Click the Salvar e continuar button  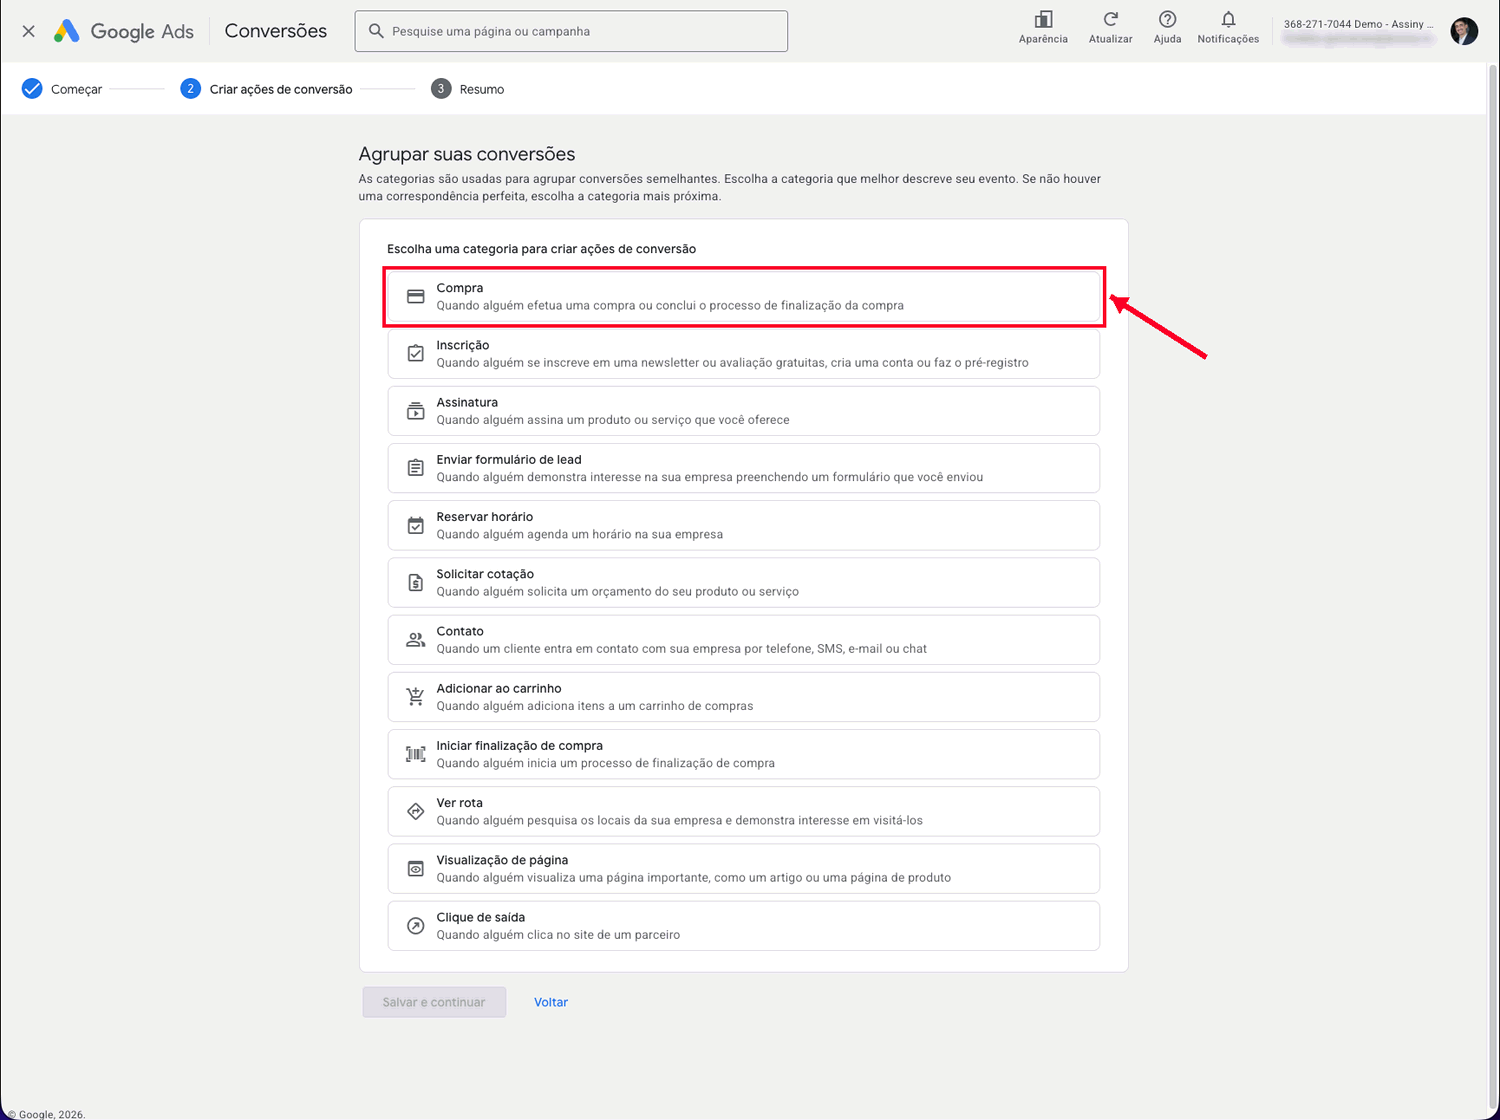point(434,1002)
